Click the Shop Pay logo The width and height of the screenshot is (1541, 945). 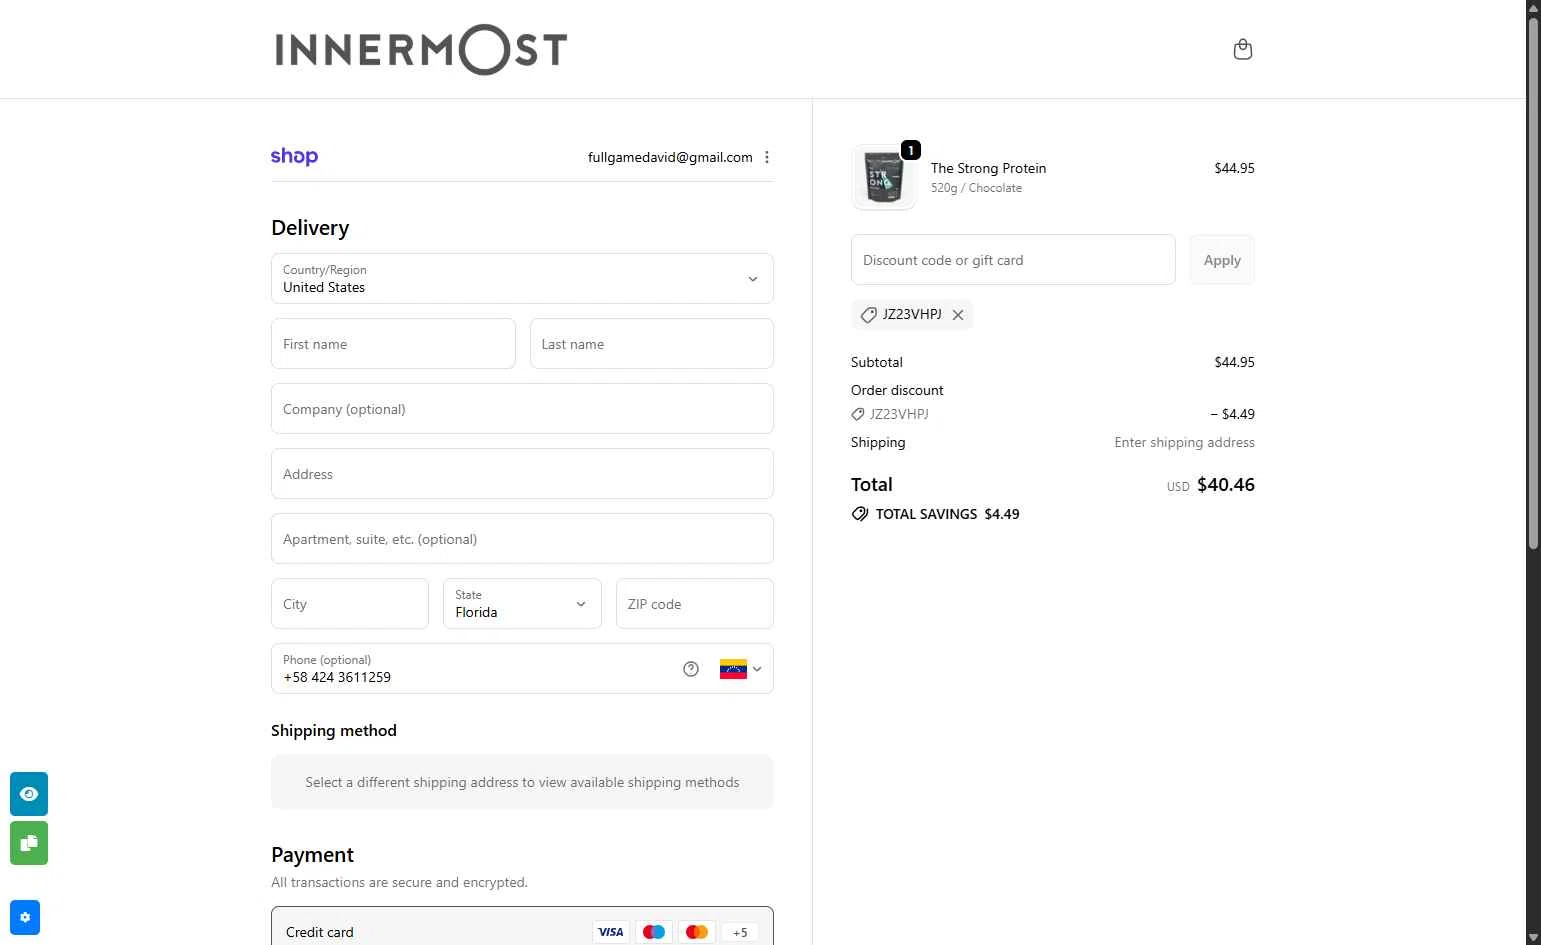coord(294,156)
